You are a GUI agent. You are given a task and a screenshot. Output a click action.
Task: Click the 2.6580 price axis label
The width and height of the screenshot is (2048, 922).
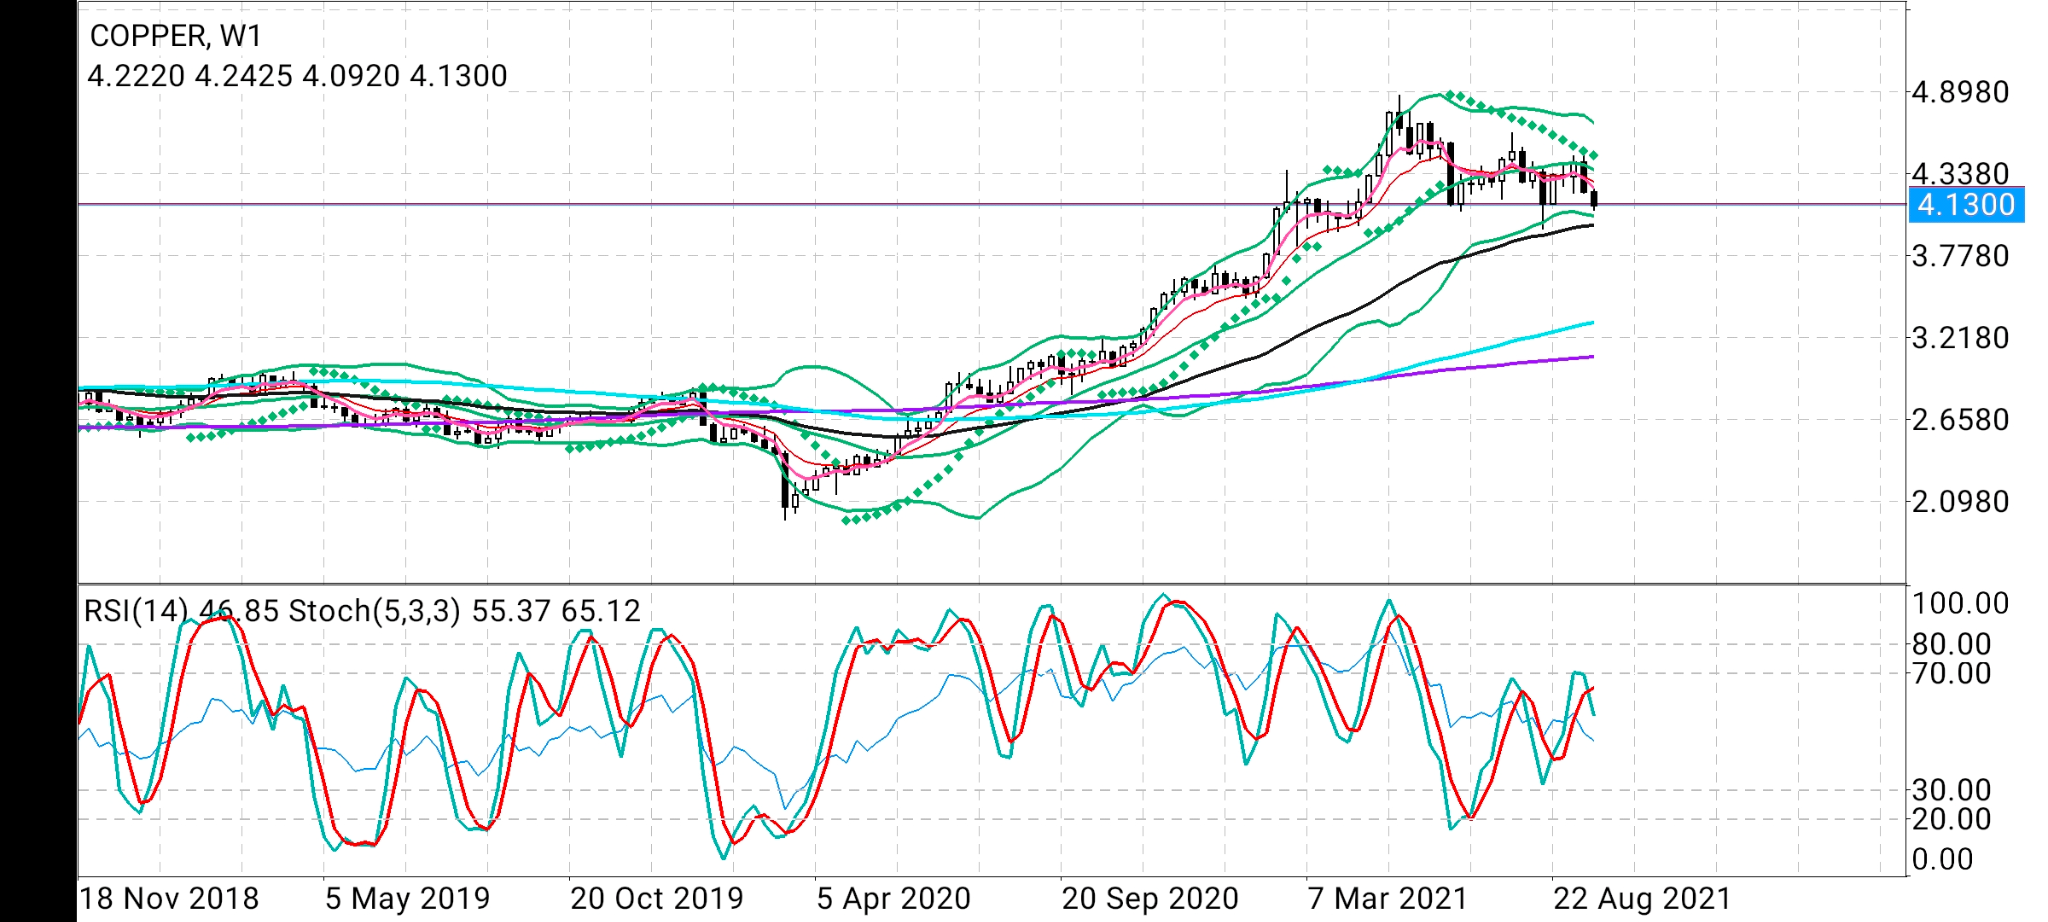point(1960,420)
